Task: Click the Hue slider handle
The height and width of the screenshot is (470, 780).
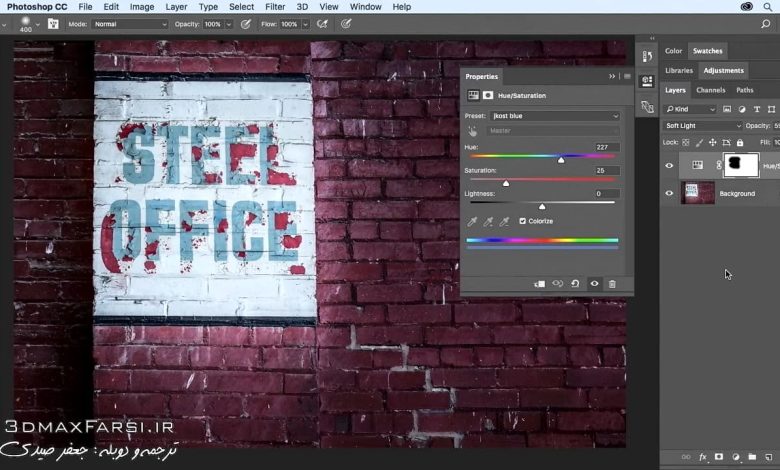Action: (561, 160)
